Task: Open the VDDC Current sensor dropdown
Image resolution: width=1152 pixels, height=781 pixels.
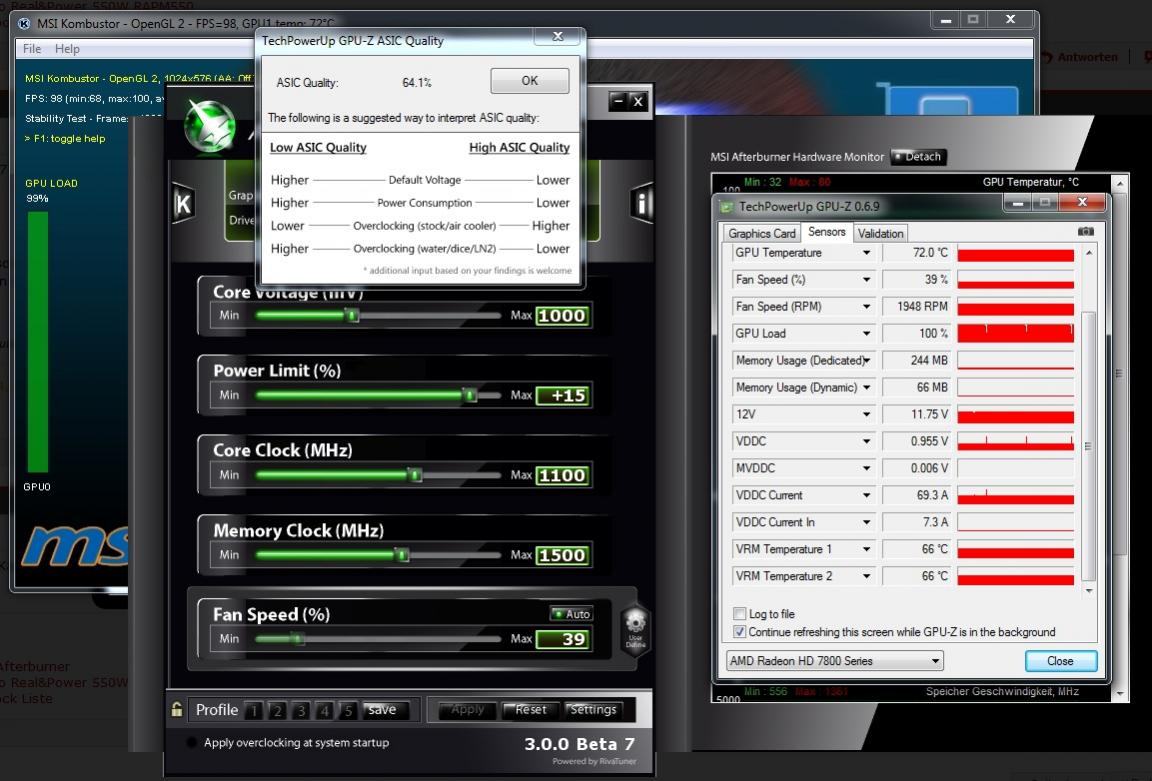Action: [x=867, y=495]
